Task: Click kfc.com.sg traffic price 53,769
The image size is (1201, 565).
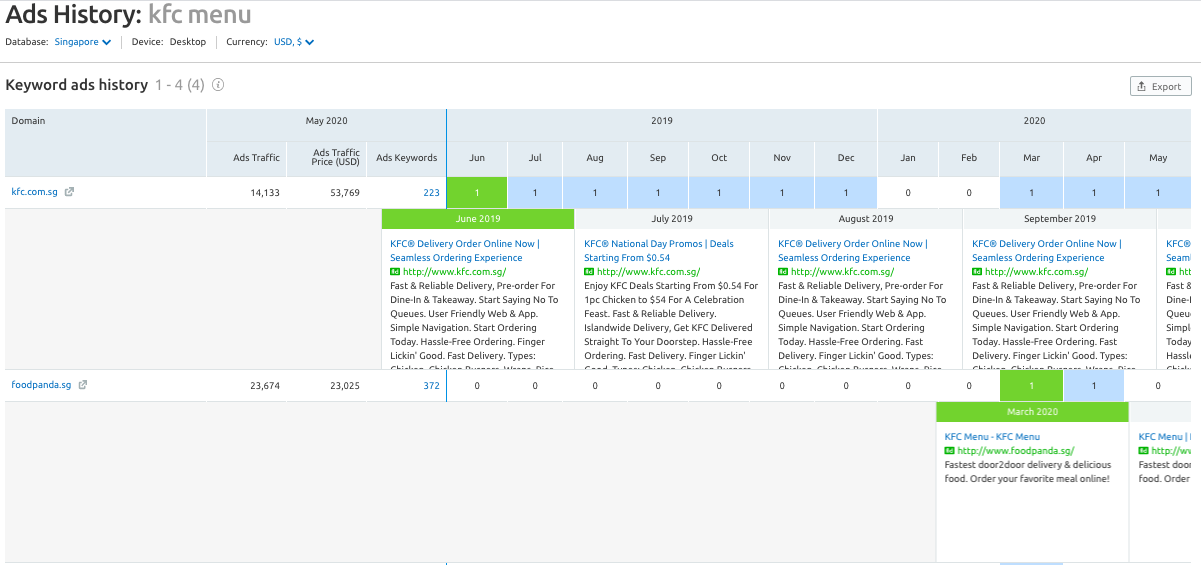Action: [x=344, y=192]
